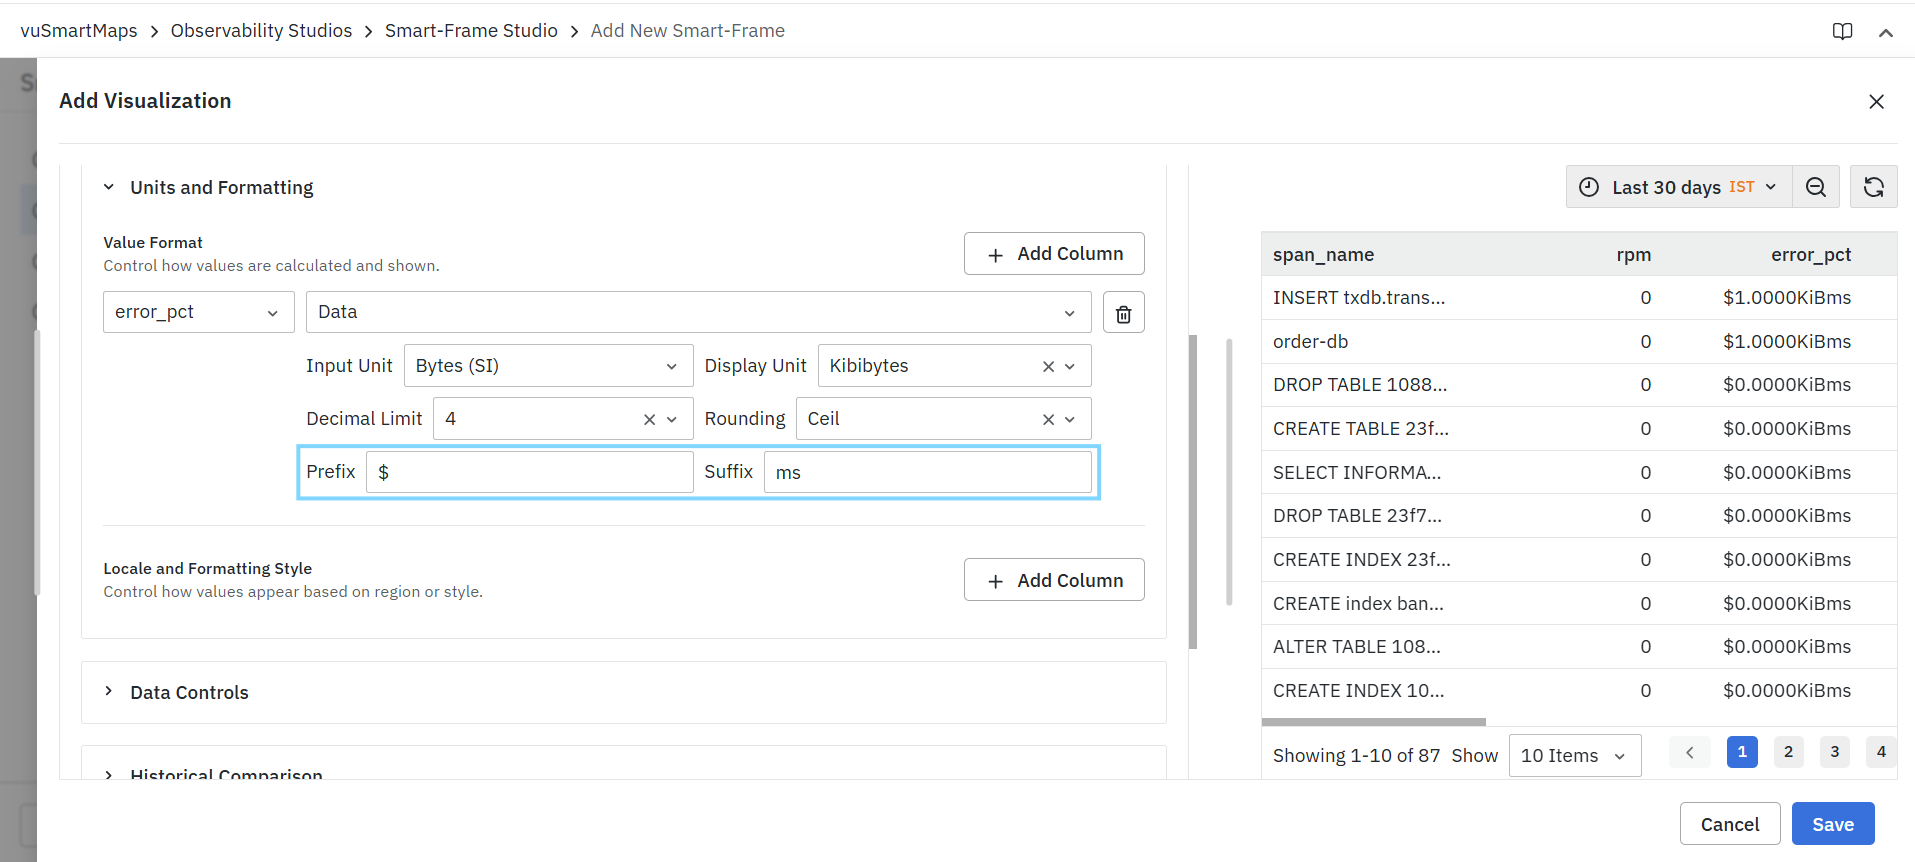This screenshot has height=862, width=1915.
Task: Change the 10 Items page size
Action: (x=1575, y=756)
